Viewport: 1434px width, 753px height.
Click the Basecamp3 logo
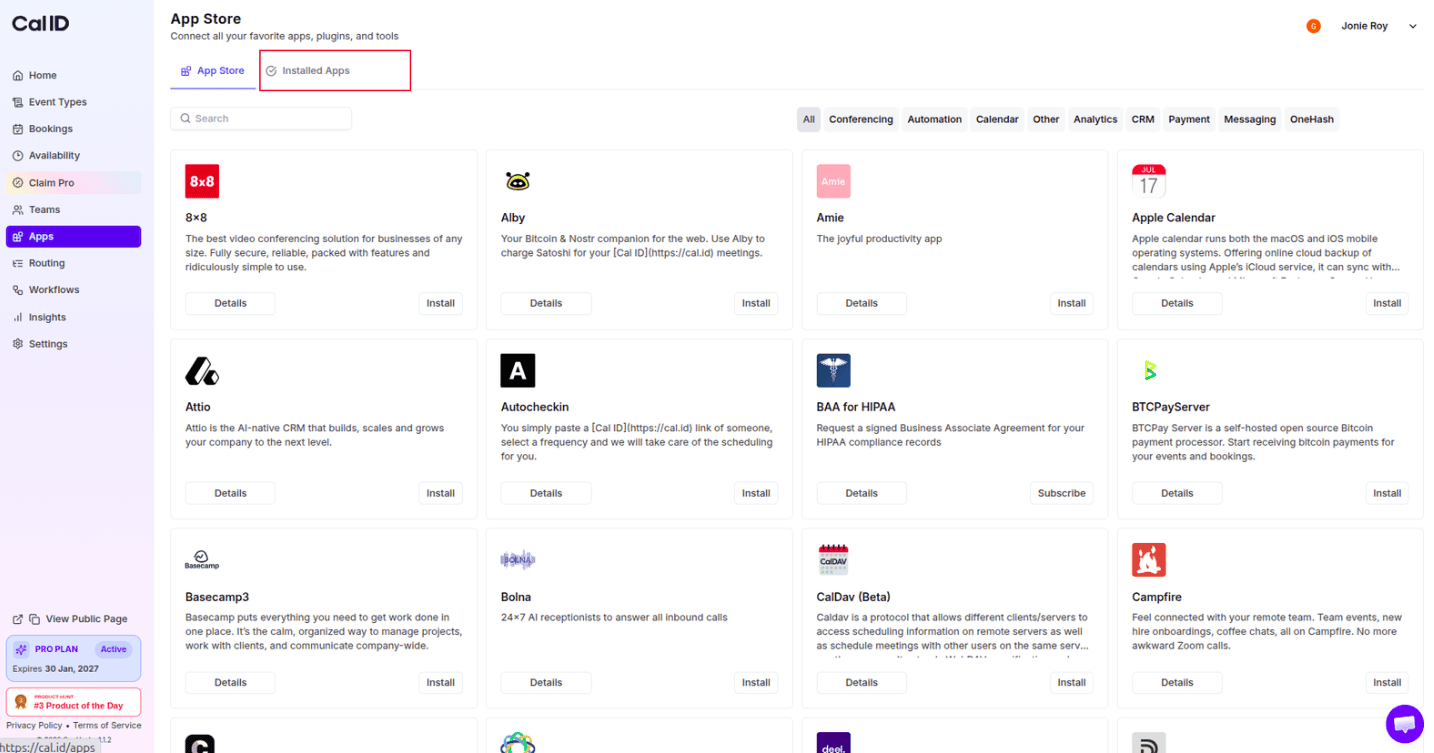click(202, 560)
